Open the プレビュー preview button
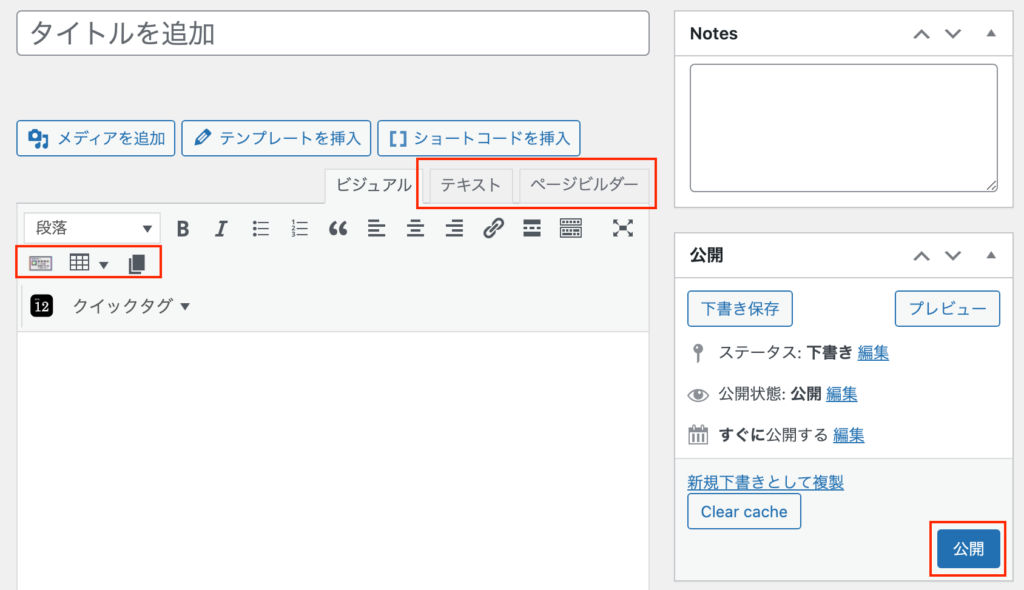The height and width of the screenshot is (590, 1024). [x=947, y=308]
